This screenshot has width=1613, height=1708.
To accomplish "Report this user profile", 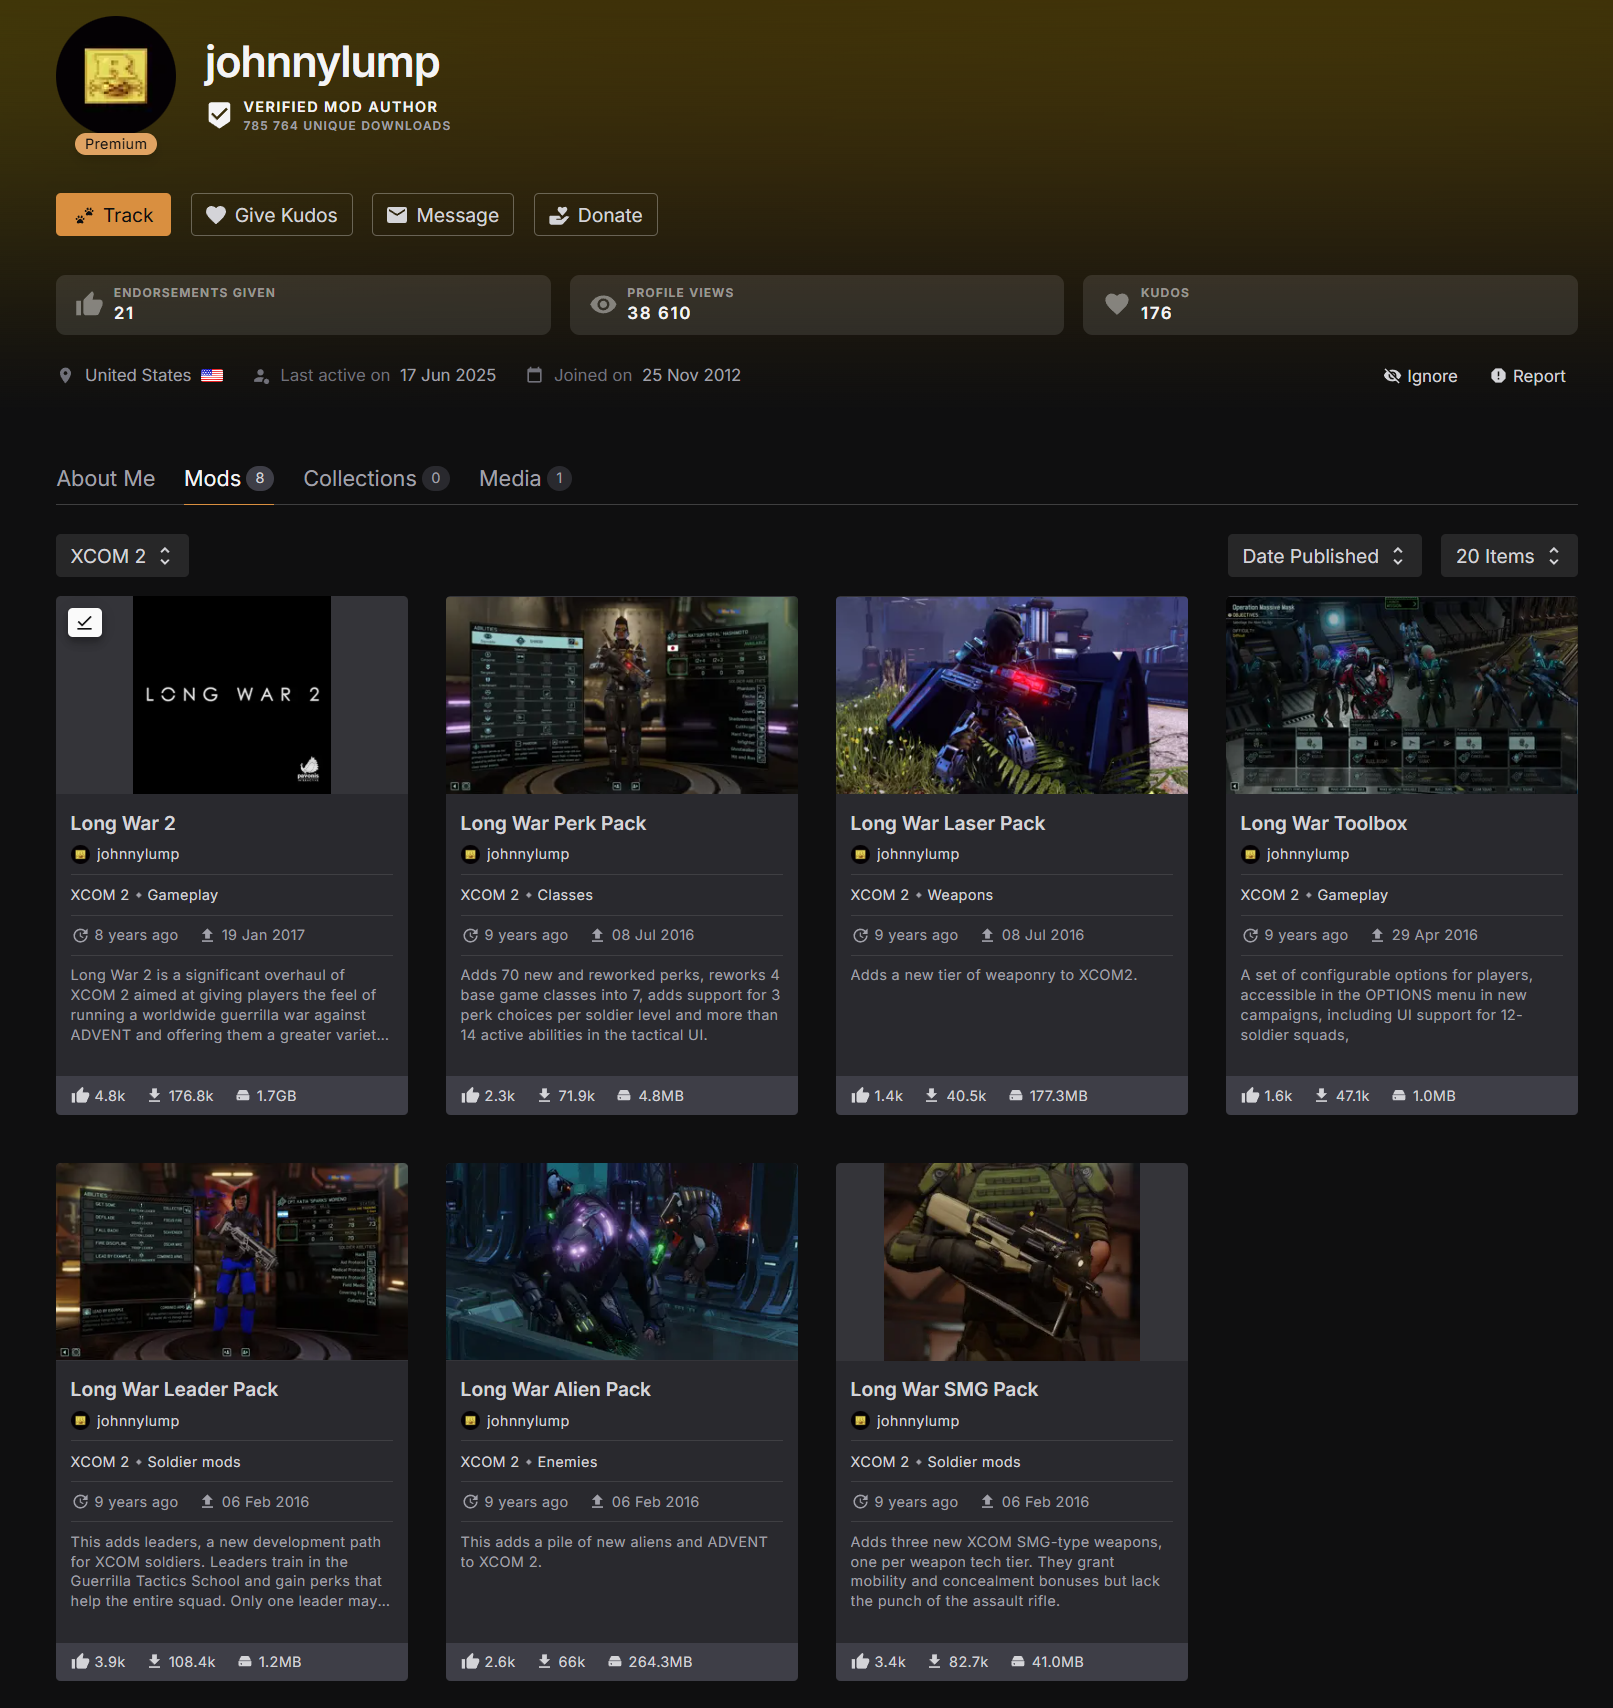I will click(x=1528, y=376).
